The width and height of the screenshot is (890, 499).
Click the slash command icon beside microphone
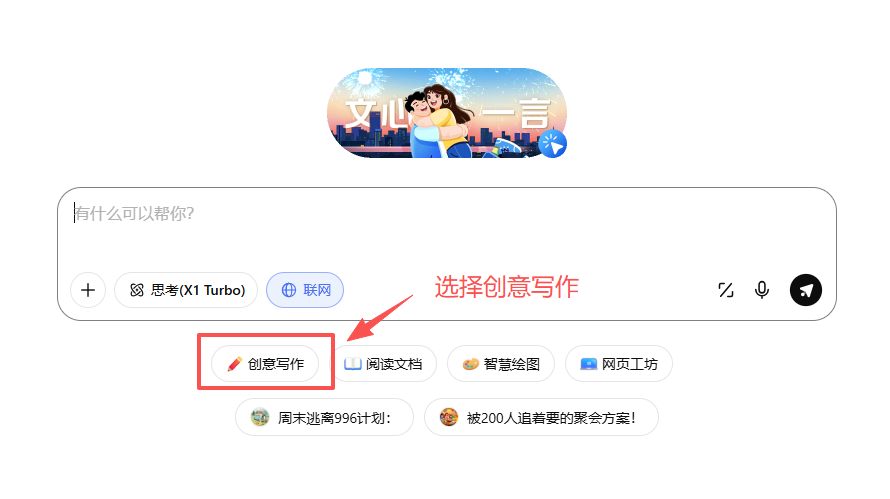coord(725,290)
